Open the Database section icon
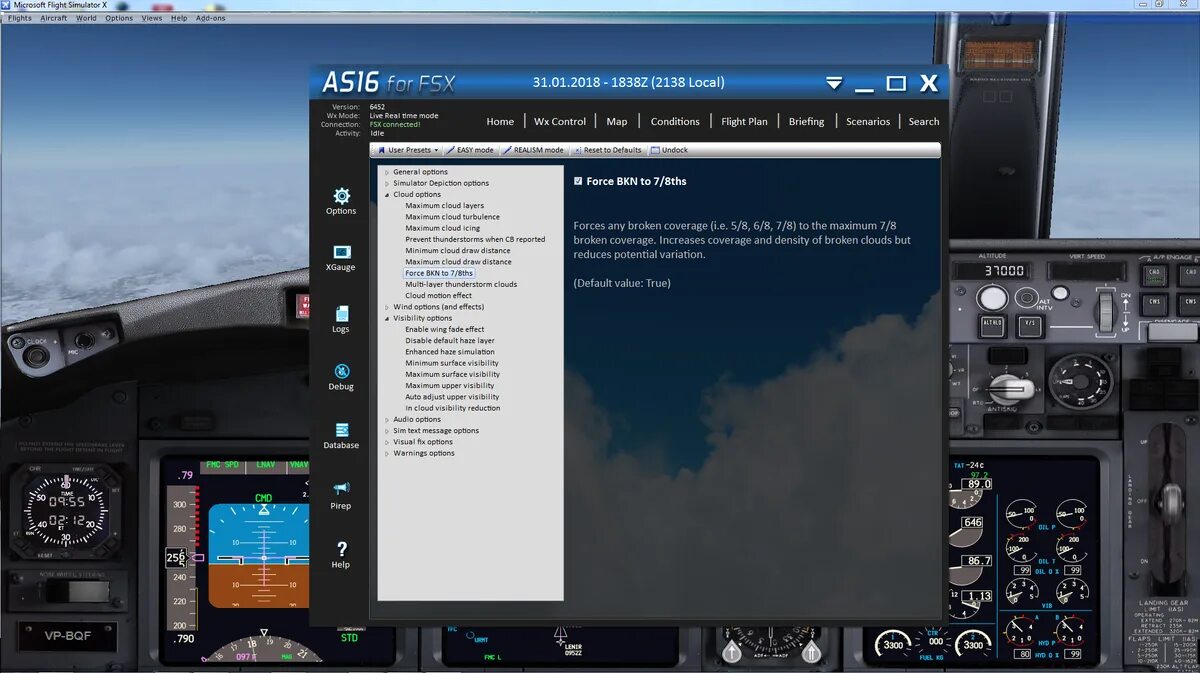Screen dimensions: 1200x673 pos(341,435)
